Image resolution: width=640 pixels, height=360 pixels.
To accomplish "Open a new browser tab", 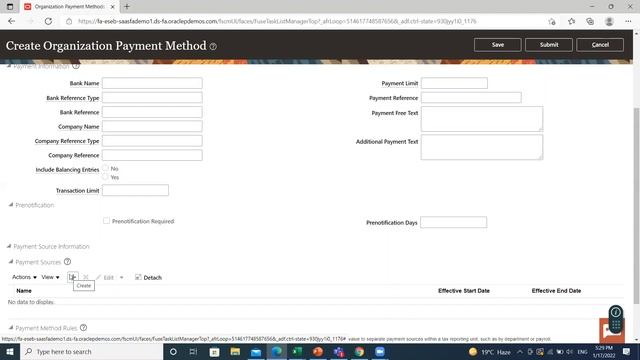I will tap(127, 7).
